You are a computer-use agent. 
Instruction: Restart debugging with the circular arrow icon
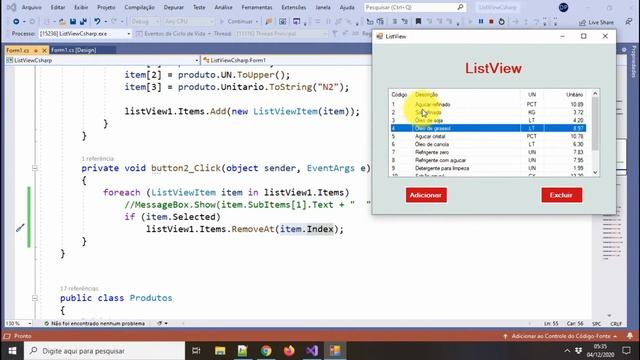(x=502, y=21)
